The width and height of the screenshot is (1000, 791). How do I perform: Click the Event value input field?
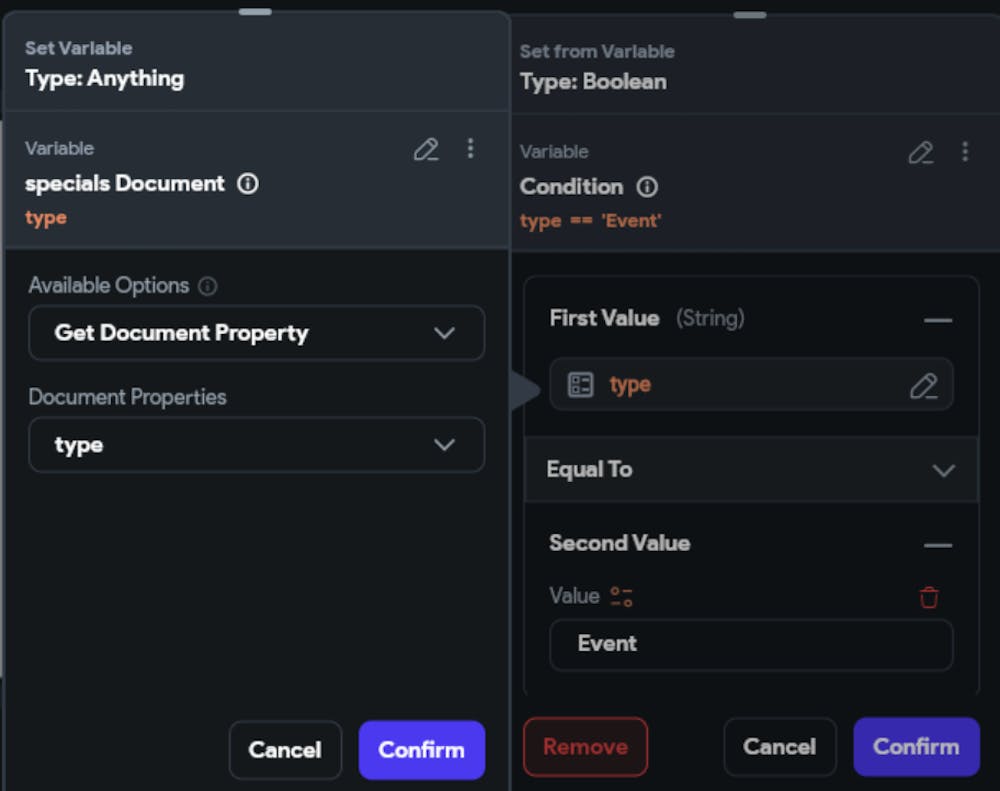coord(750,644)
